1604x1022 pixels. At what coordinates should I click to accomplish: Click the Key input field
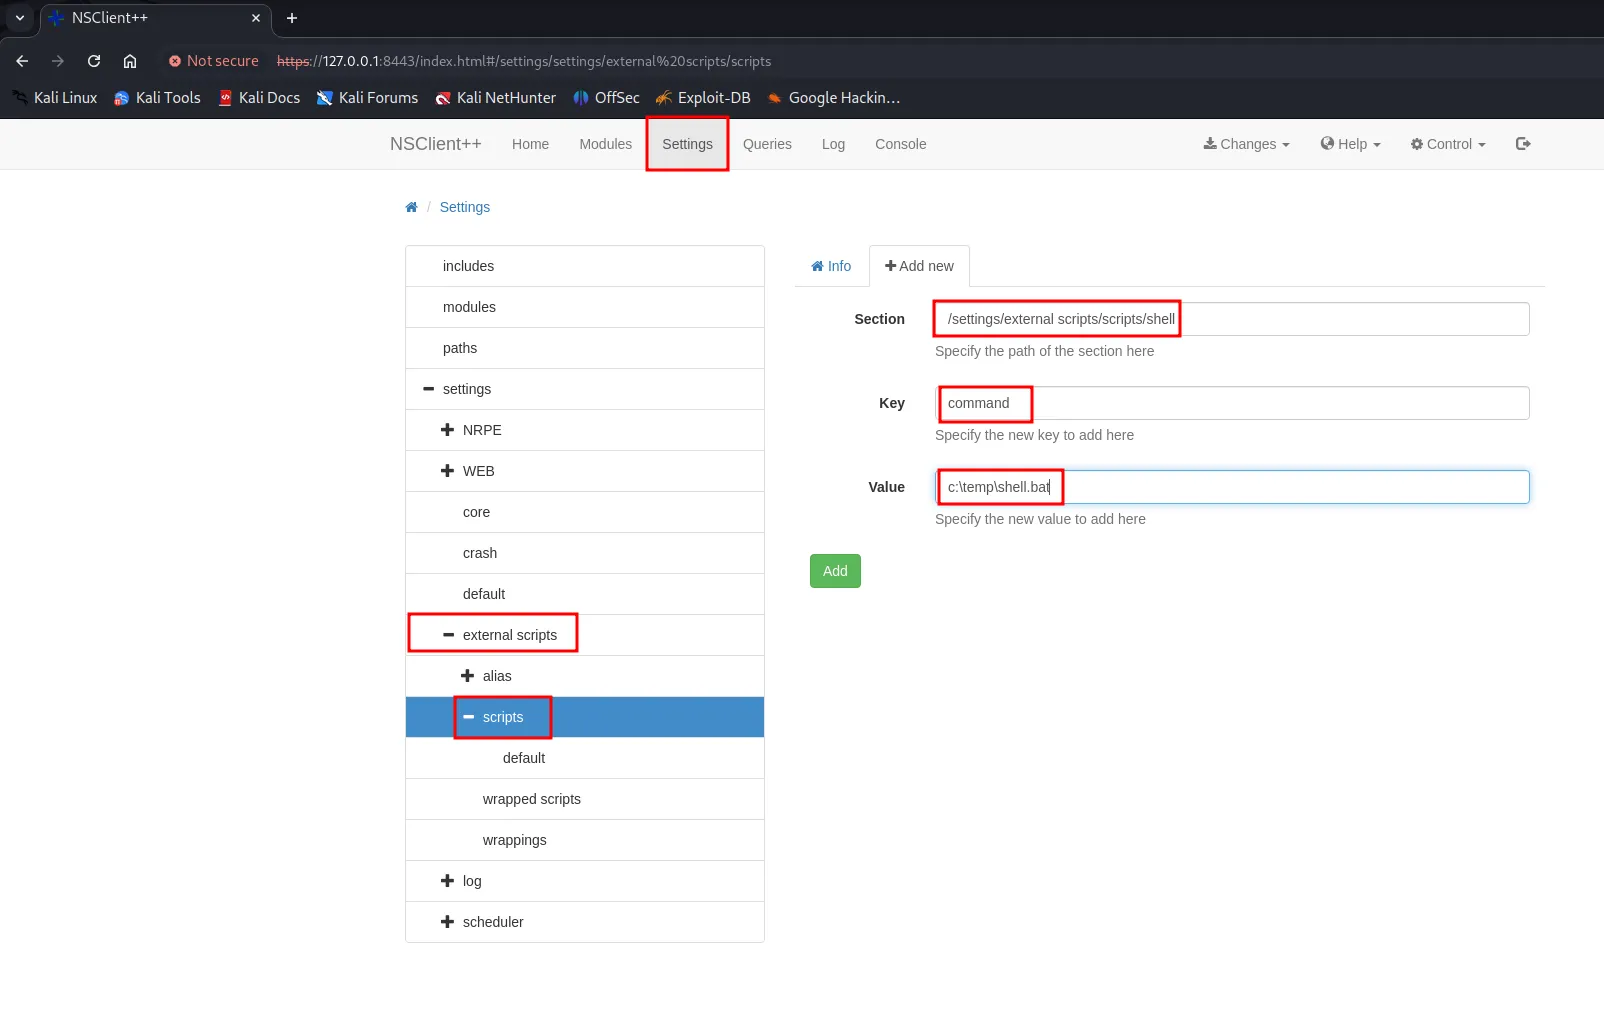[1232, 403]
